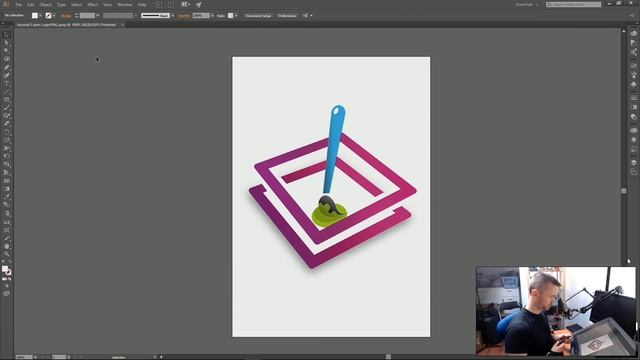The width and height of the screenshot is (640, 360).
Task: Select the Direct Selection tool
Action: coord(7,43)
